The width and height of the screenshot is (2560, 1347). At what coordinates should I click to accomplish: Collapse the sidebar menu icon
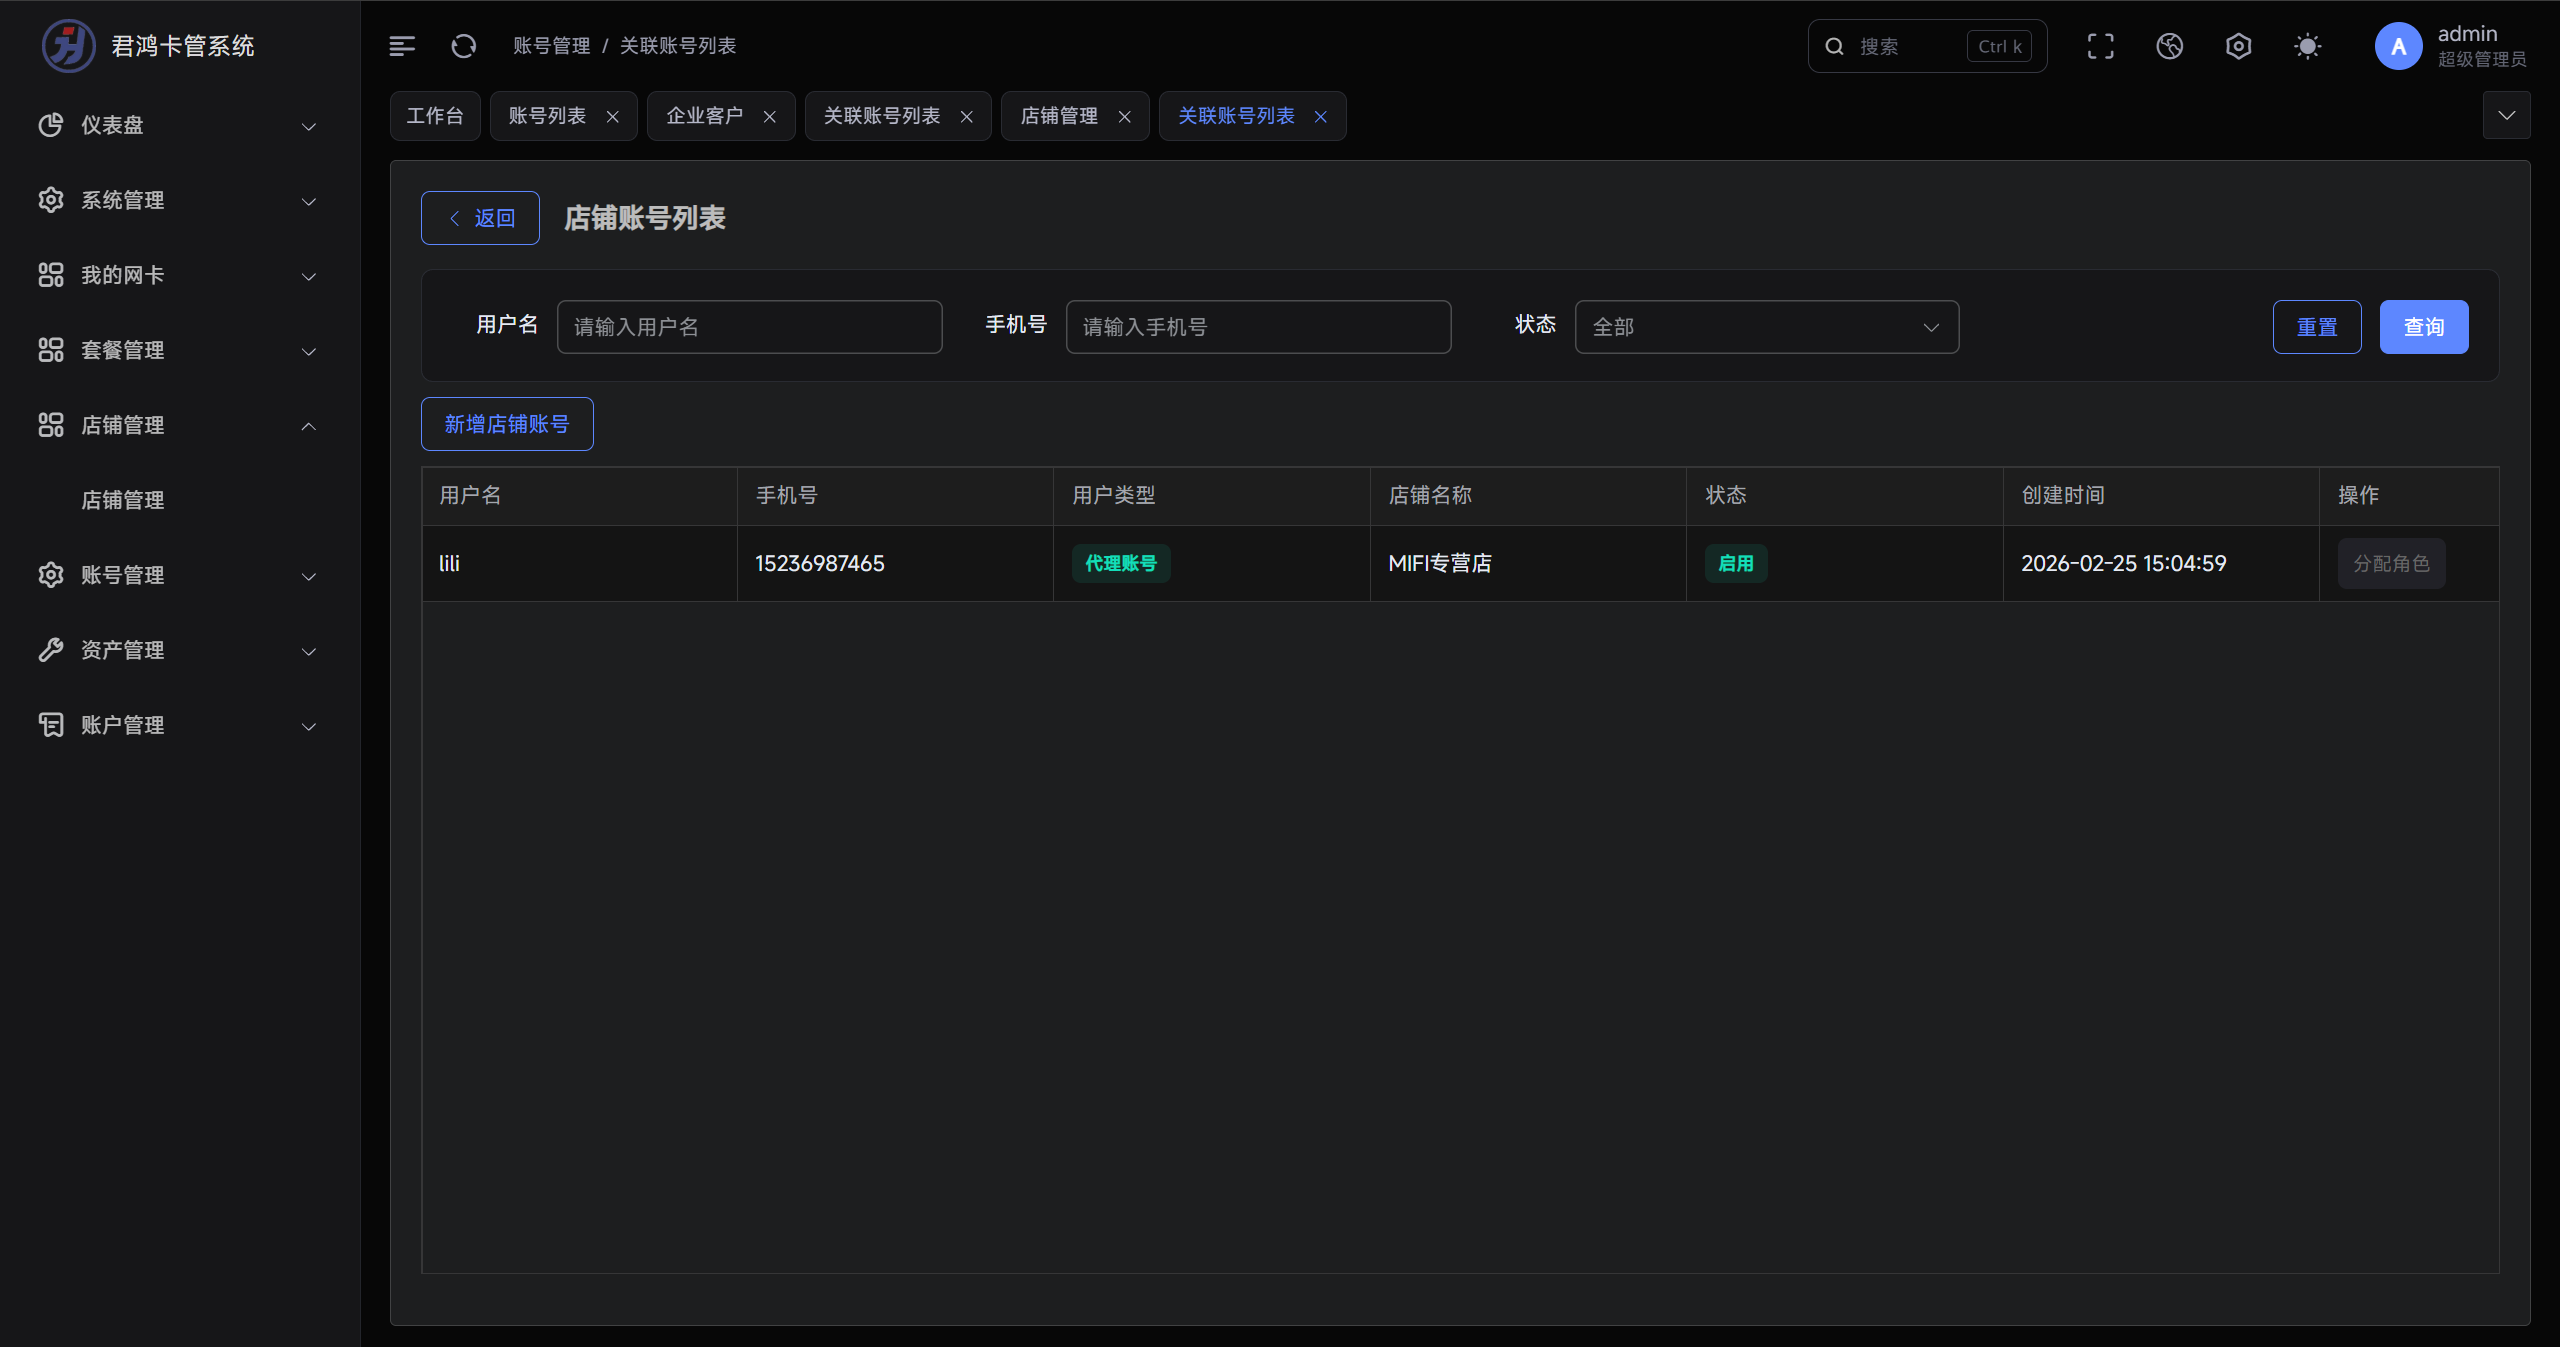[x=402, y=46]
